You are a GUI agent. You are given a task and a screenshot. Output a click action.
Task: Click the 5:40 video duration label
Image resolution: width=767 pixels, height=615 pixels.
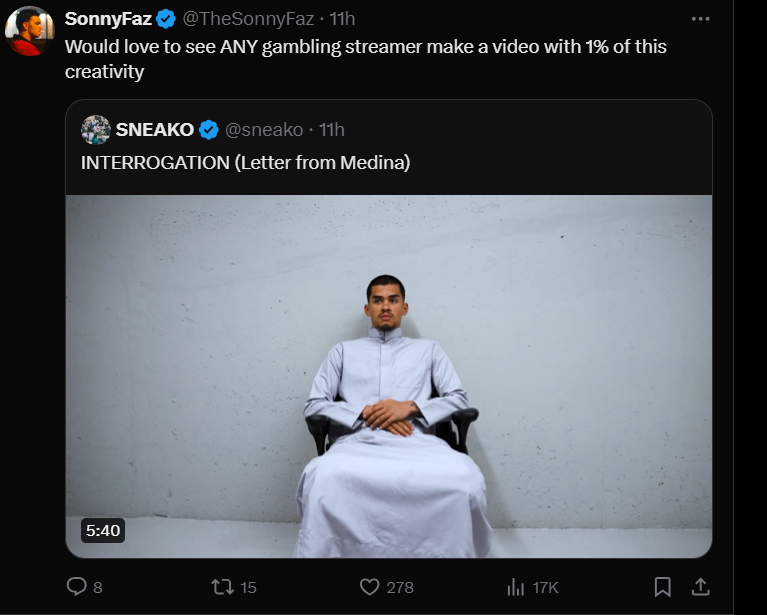[103, 530]
